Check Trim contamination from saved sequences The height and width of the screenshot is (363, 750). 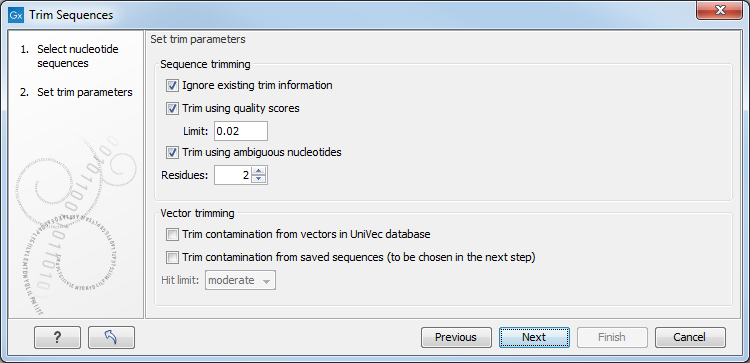[x=172, y=257]
